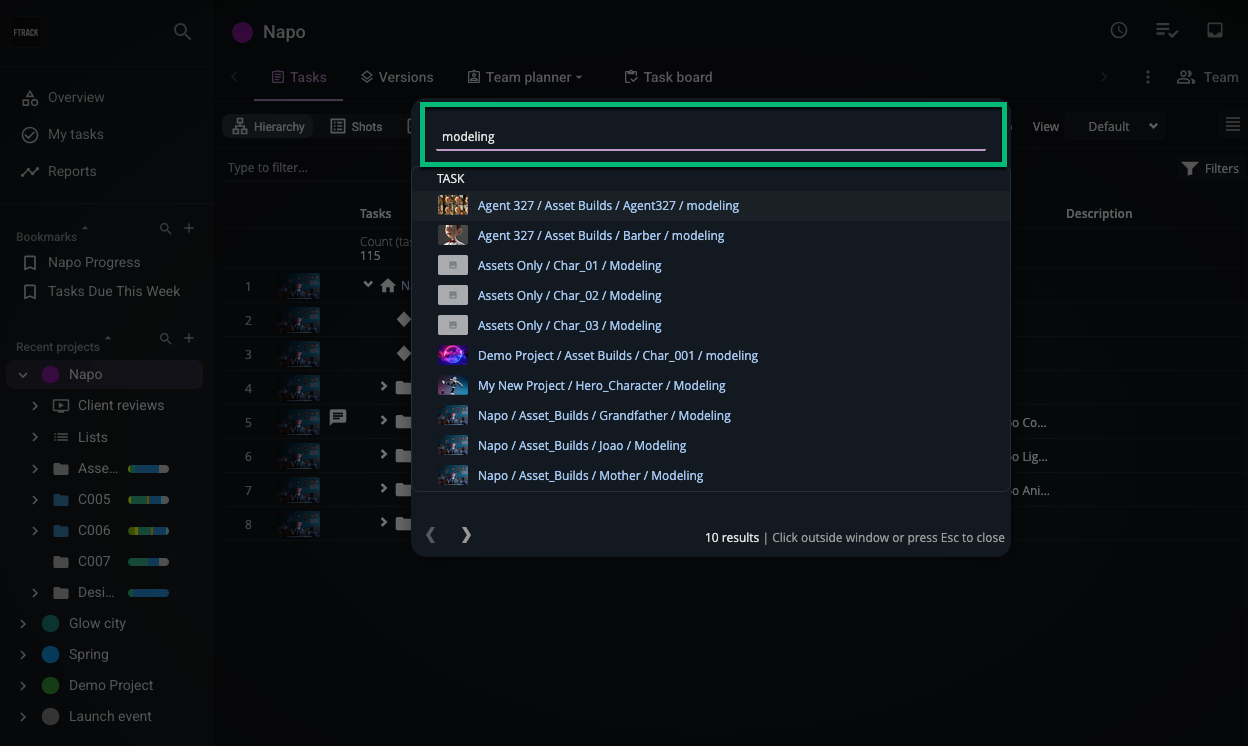The image size is (1248, 746).
Task: Open the three-dot more options menu
Action: pyautogui.click(x=1148, y=77)
